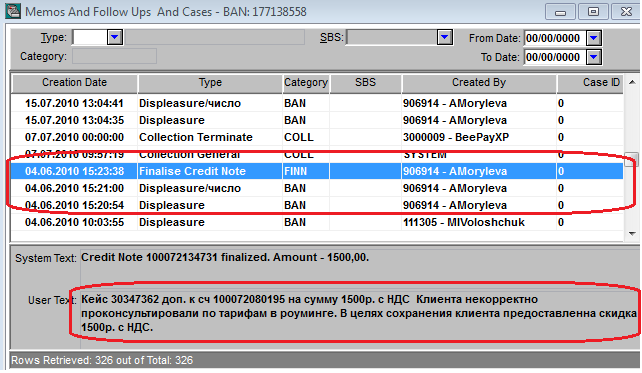The width and height of the screenshot is (642, 373).
Task: Select row dated 04.06.2010 15:20:54
Action: [x=317, y=205]
